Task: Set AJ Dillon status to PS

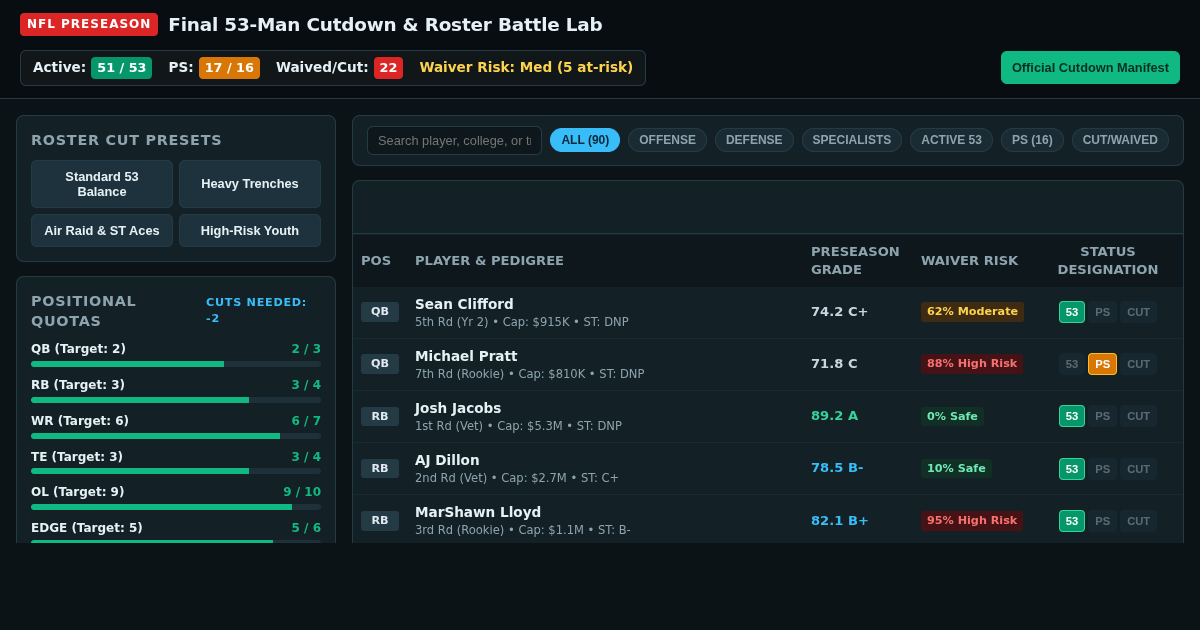Action: point(1102,468)
